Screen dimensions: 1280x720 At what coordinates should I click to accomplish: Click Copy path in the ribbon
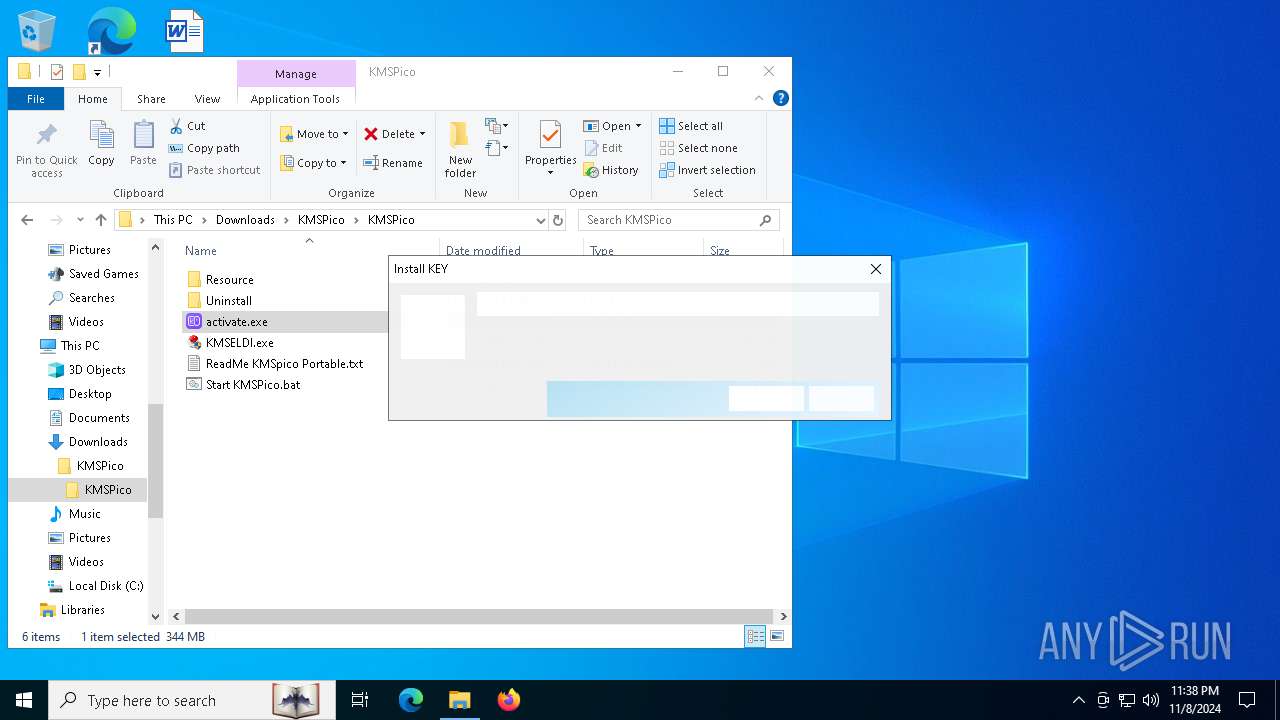click(x=204, y=148)
